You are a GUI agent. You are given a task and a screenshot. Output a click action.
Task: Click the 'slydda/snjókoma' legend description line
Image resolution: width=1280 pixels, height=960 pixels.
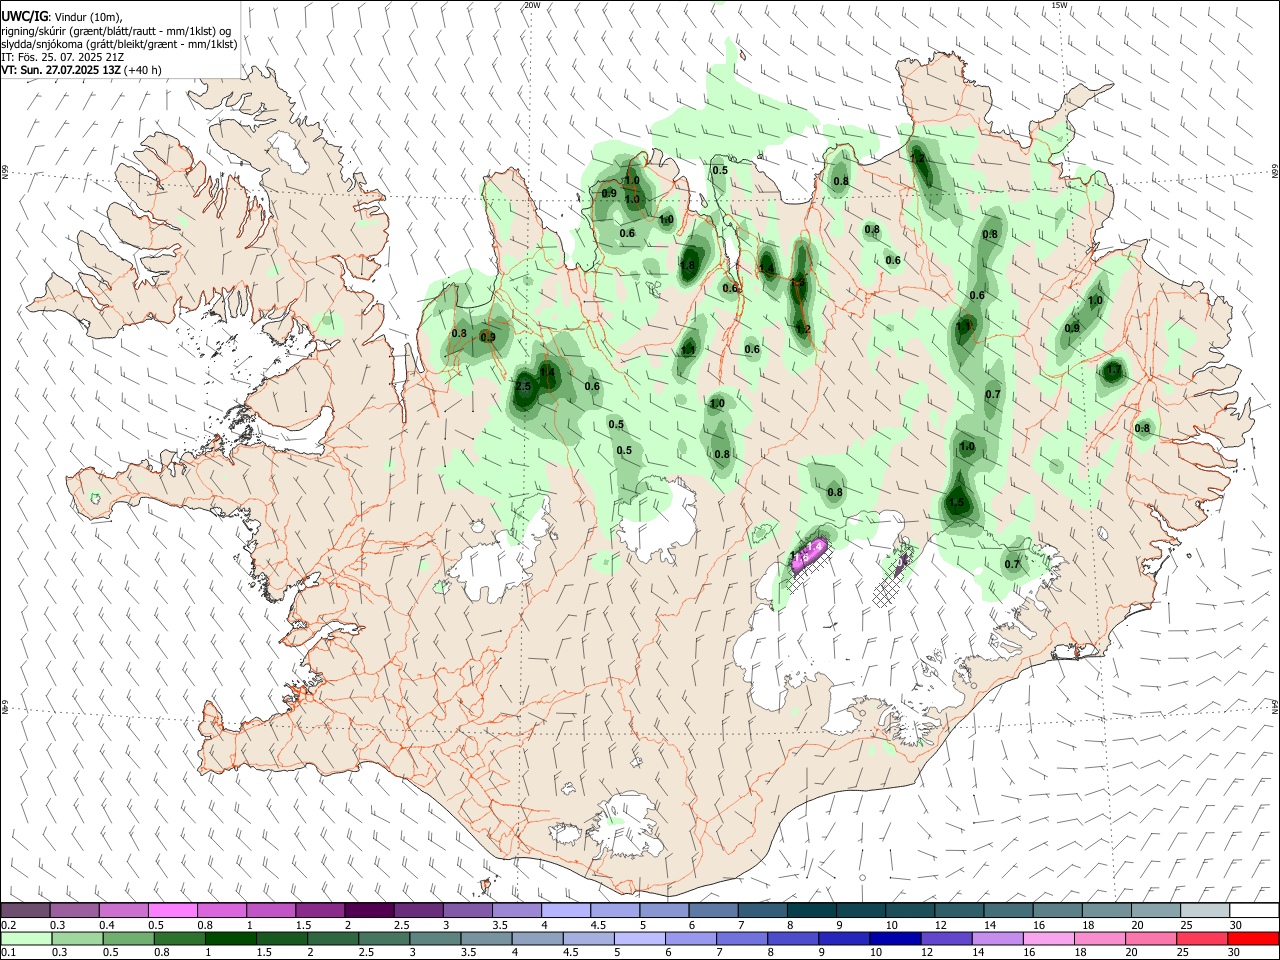pos(119,44)
